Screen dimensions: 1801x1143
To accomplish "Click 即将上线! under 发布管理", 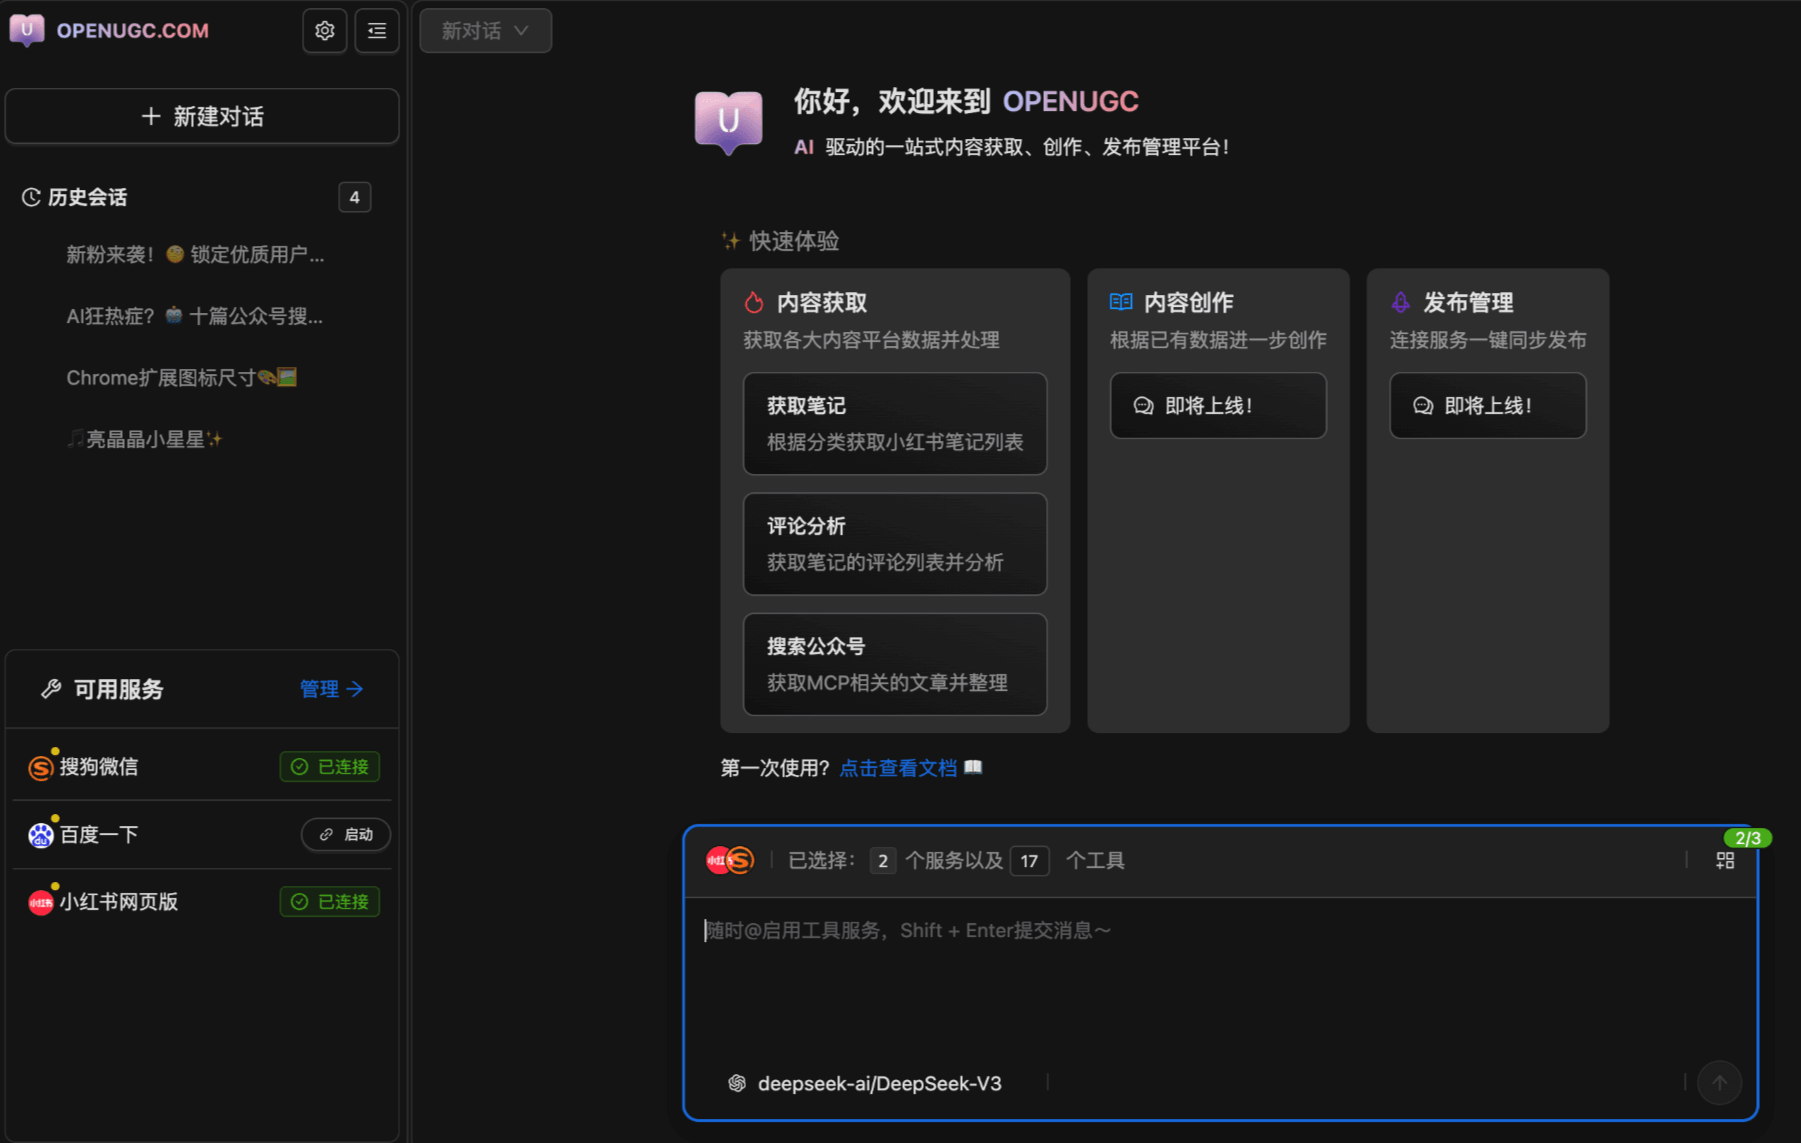I will pos(1488,406).
